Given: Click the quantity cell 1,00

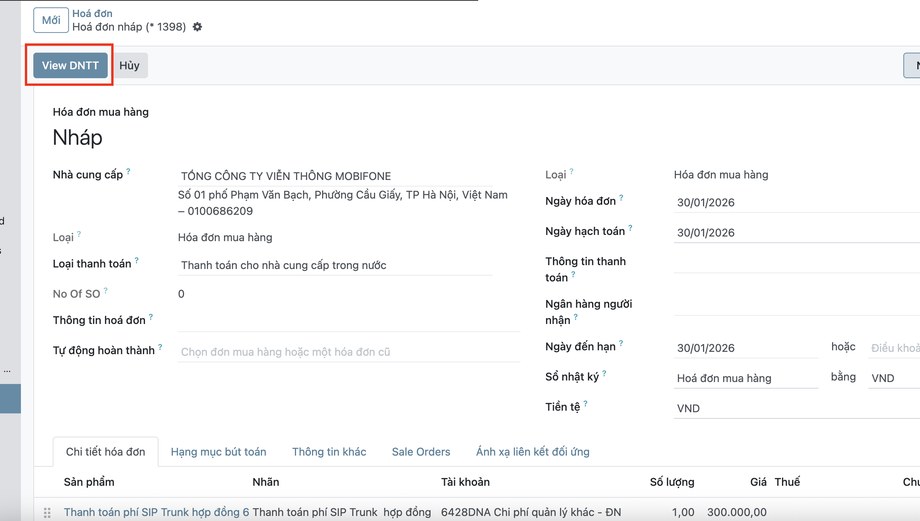Looking at the screenshot, I should tap(683, 512).
